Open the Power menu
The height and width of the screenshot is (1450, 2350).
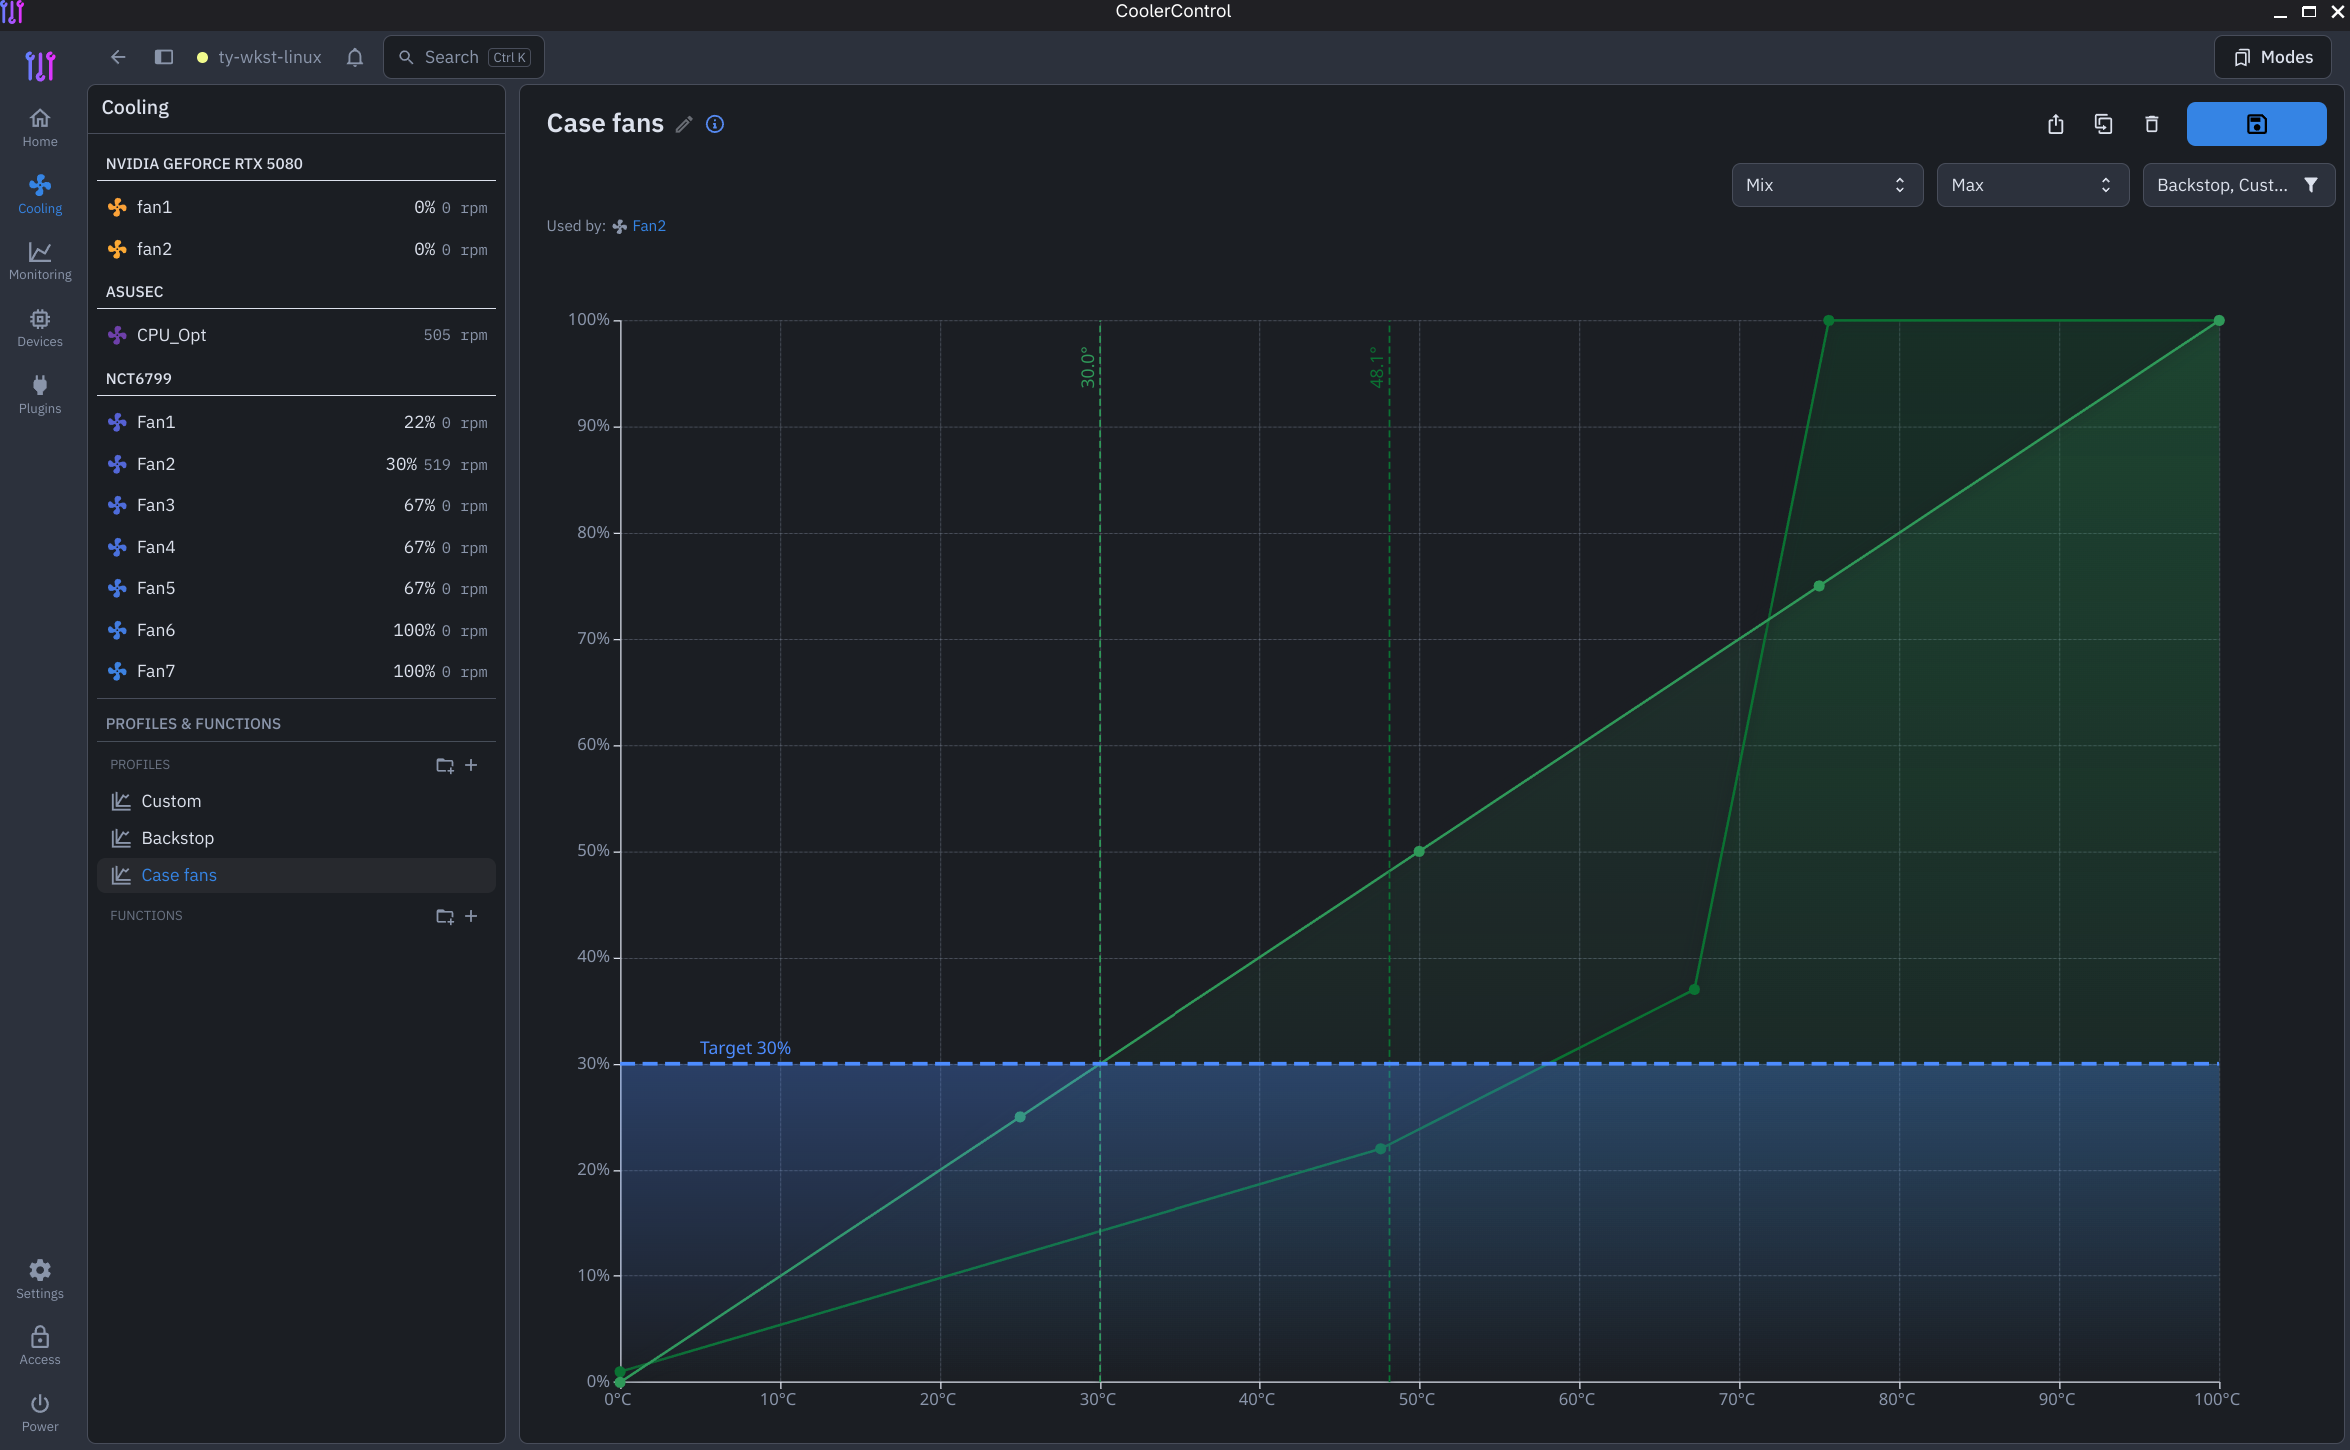[x=40, y=1413]
